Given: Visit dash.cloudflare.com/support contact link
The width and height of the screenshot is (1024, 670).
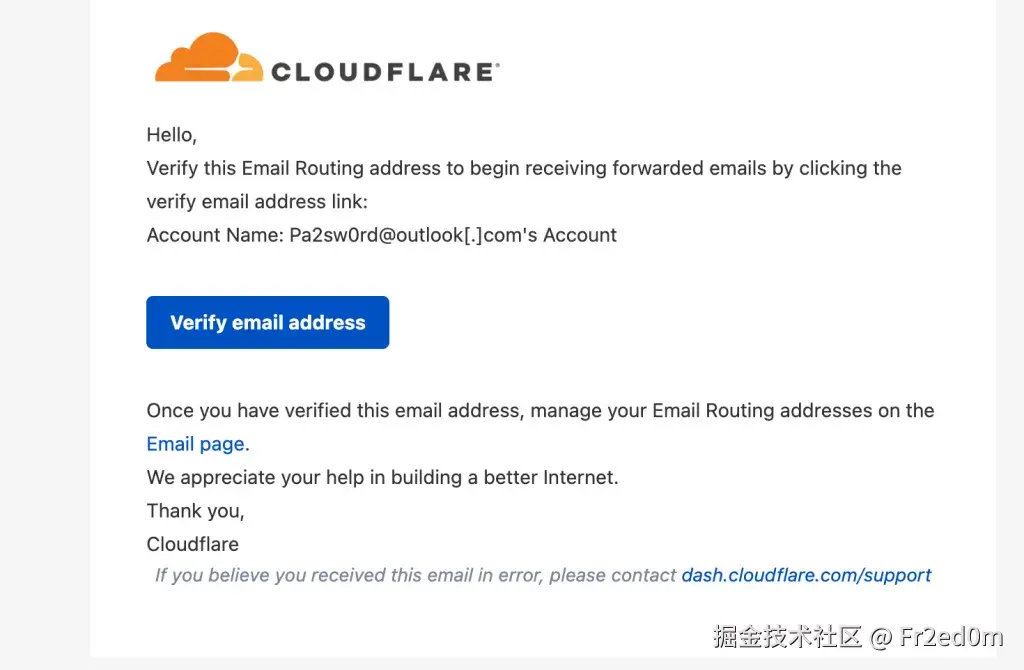Looking at the screenshot, I should point(806,575).
